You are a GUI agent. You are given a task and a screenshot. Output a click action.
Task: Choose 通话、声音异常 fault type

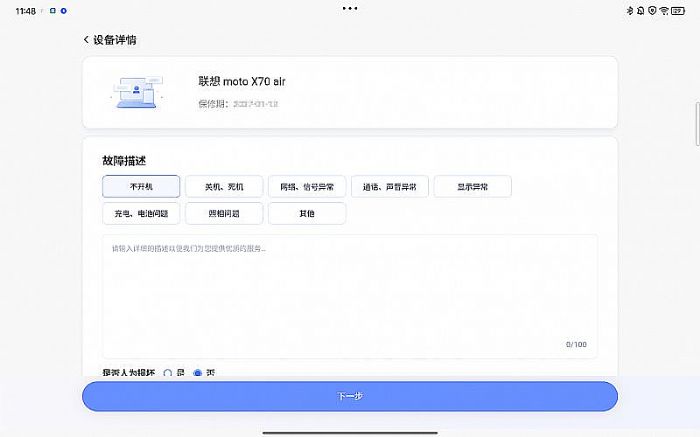390,186
